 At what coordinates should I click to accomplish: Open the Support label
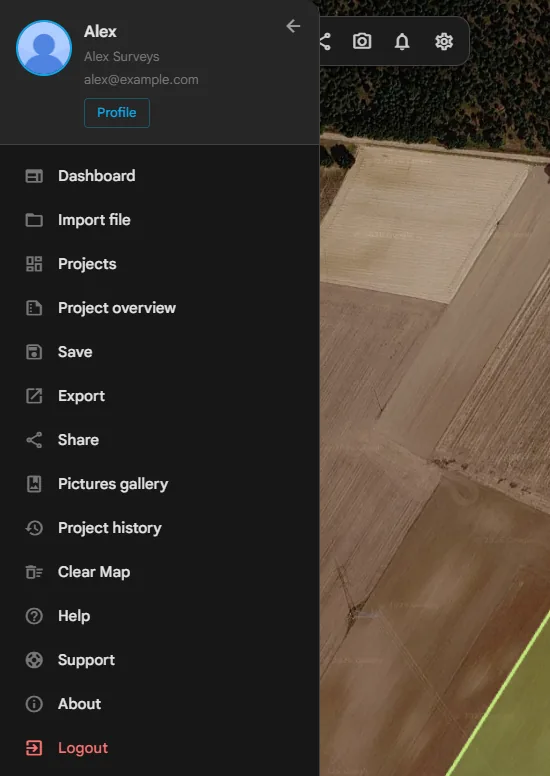tap(86, 660)
